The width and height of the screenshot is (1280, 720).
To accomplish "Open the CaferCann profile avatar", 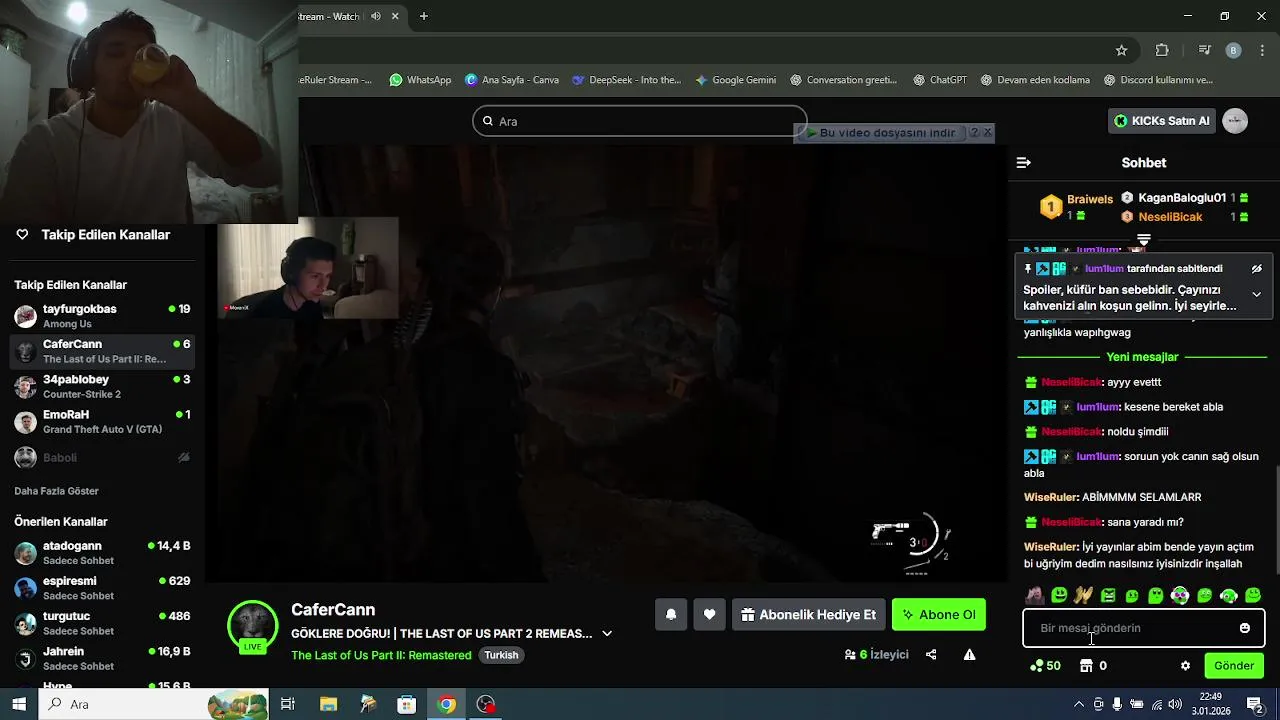I will point(253,626).
